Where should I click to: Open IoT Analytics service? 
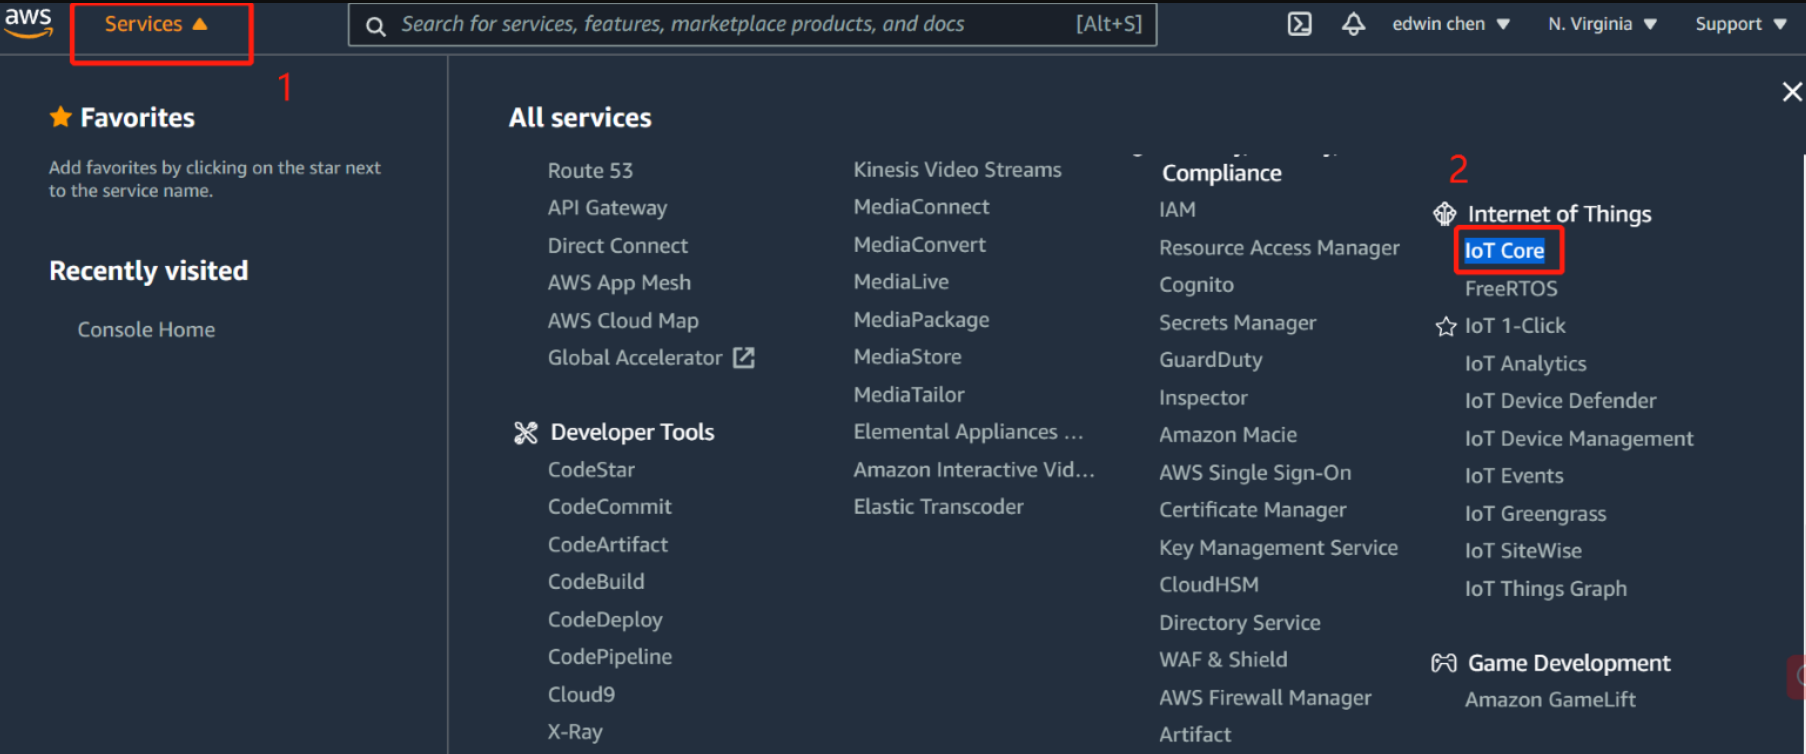(x=1525, y=364)
